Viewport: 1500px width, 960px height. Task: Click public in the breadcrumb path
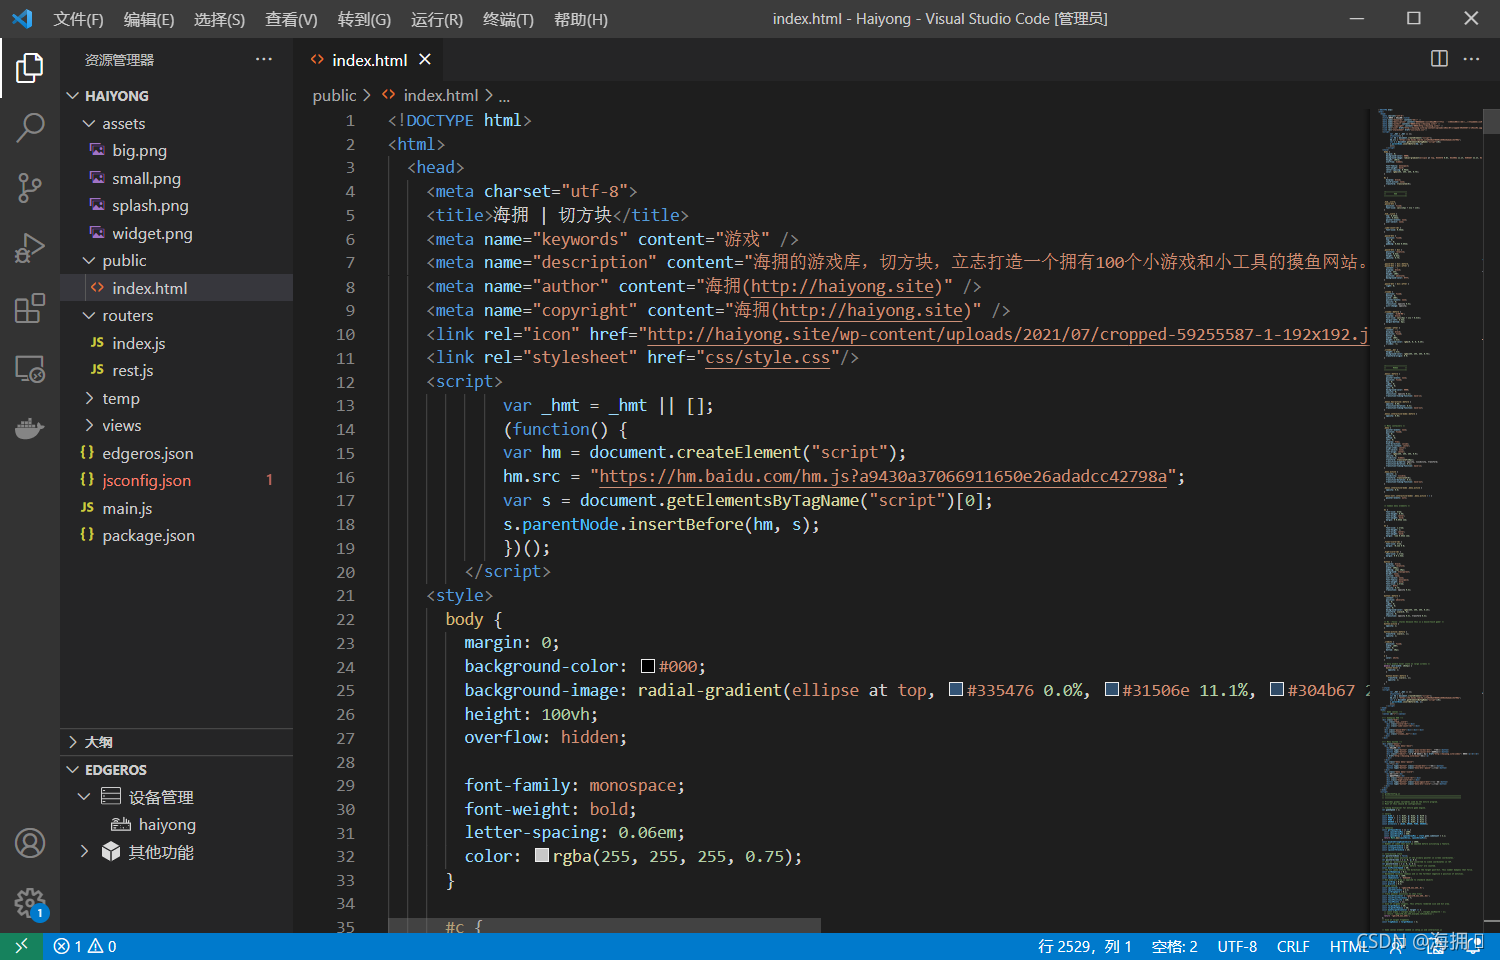[x=334, y=95]
